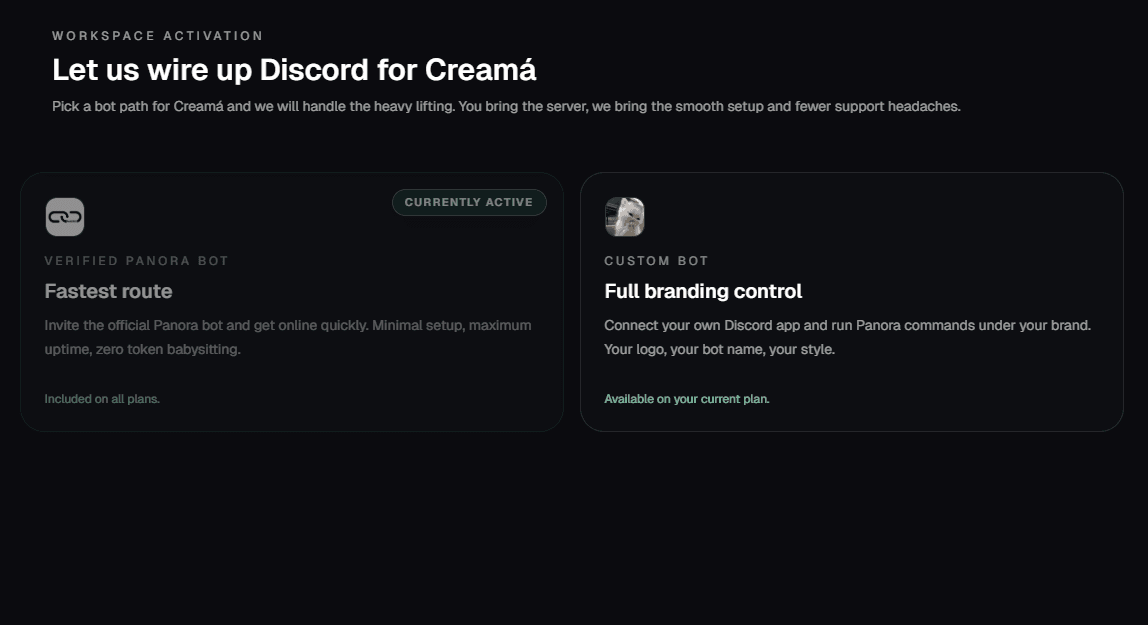Click the word Discord in the main heading

(313, 70)
